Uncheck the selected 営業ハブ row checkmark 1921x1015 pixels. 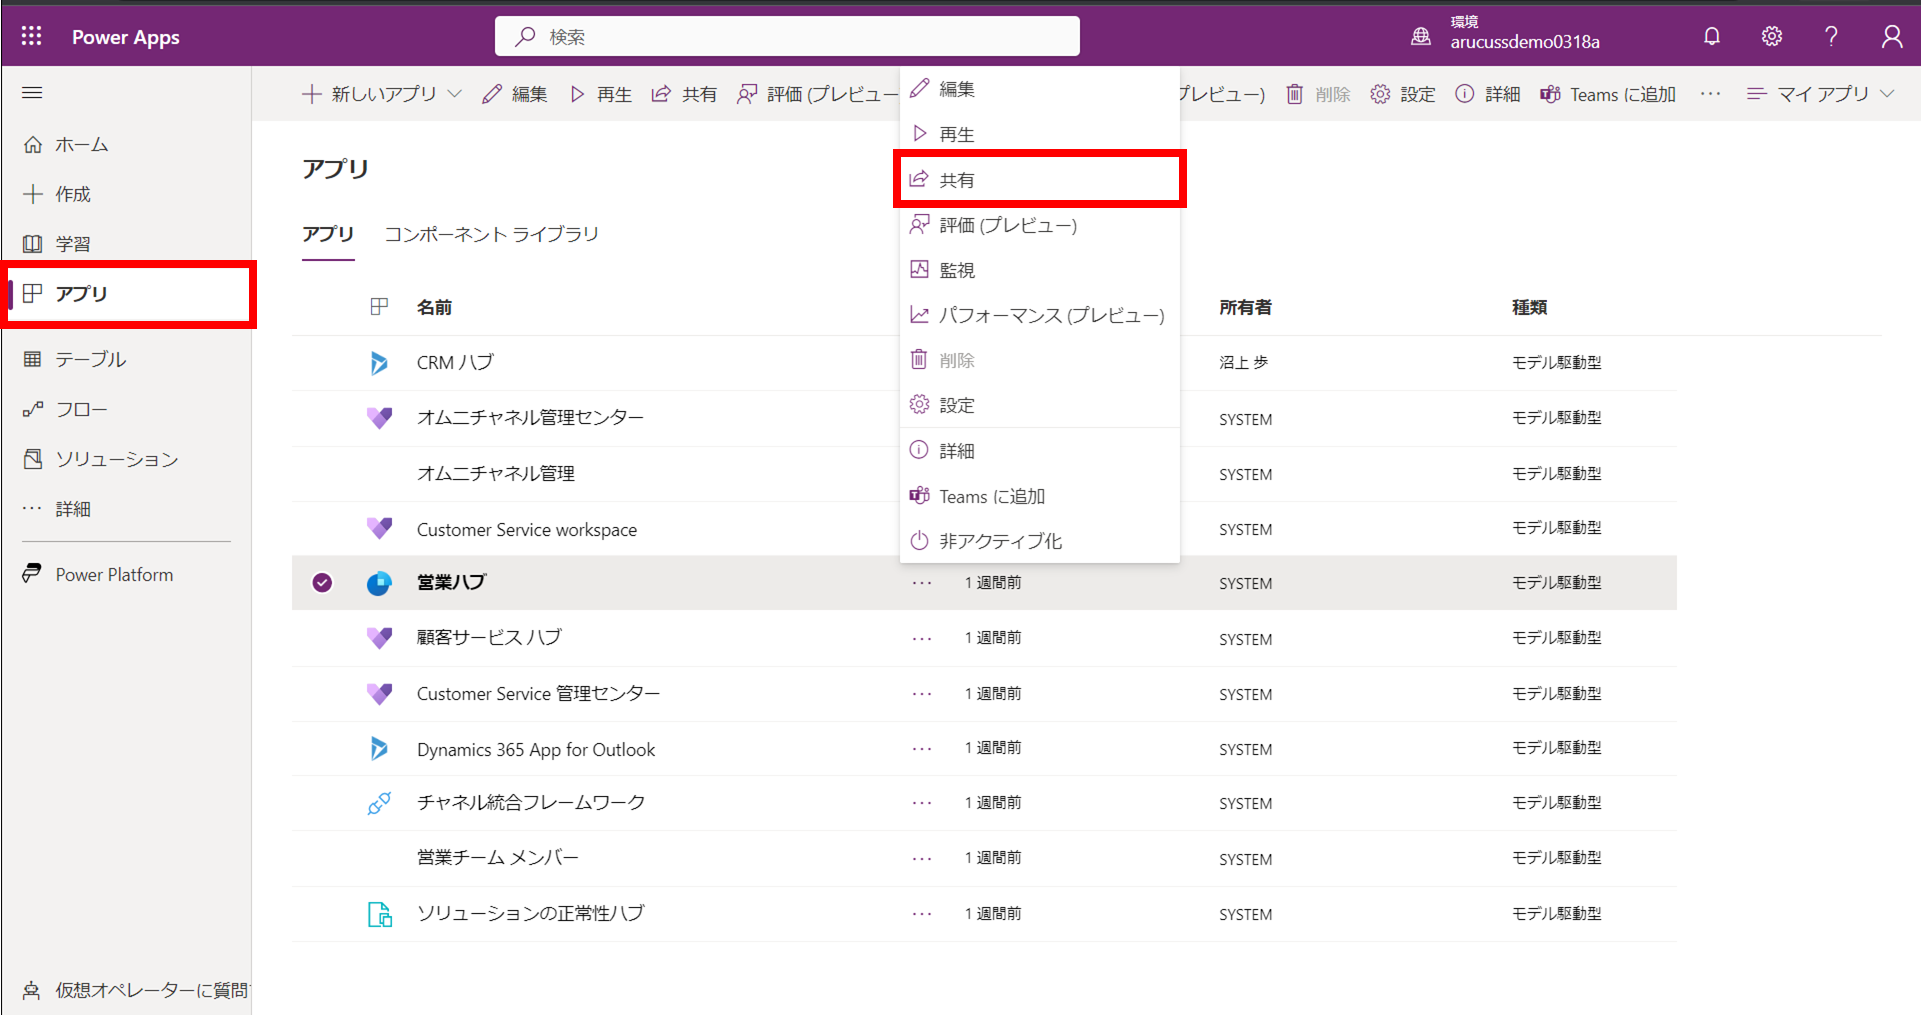(x=322, y=583)
